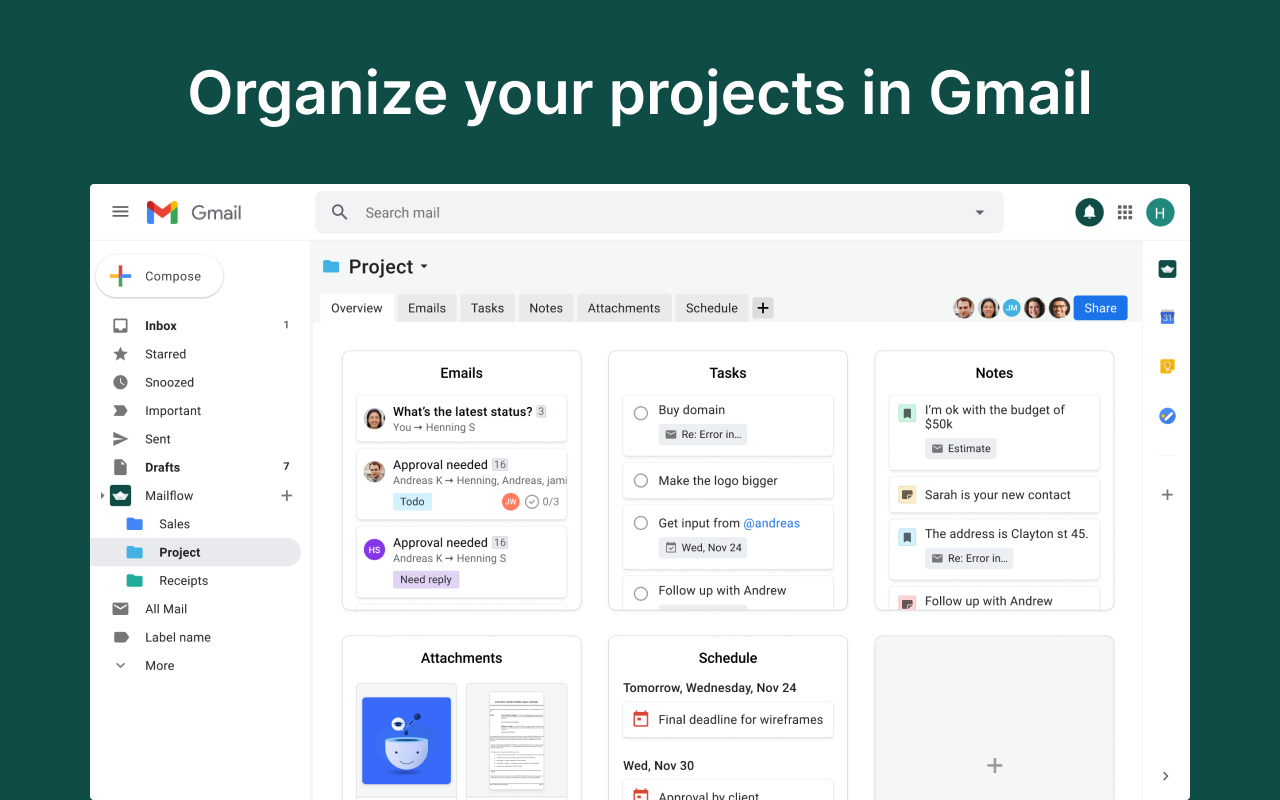Open the whale document attachment thumbnail
This screenshot has width=1280, height=800.
(406, 740)
